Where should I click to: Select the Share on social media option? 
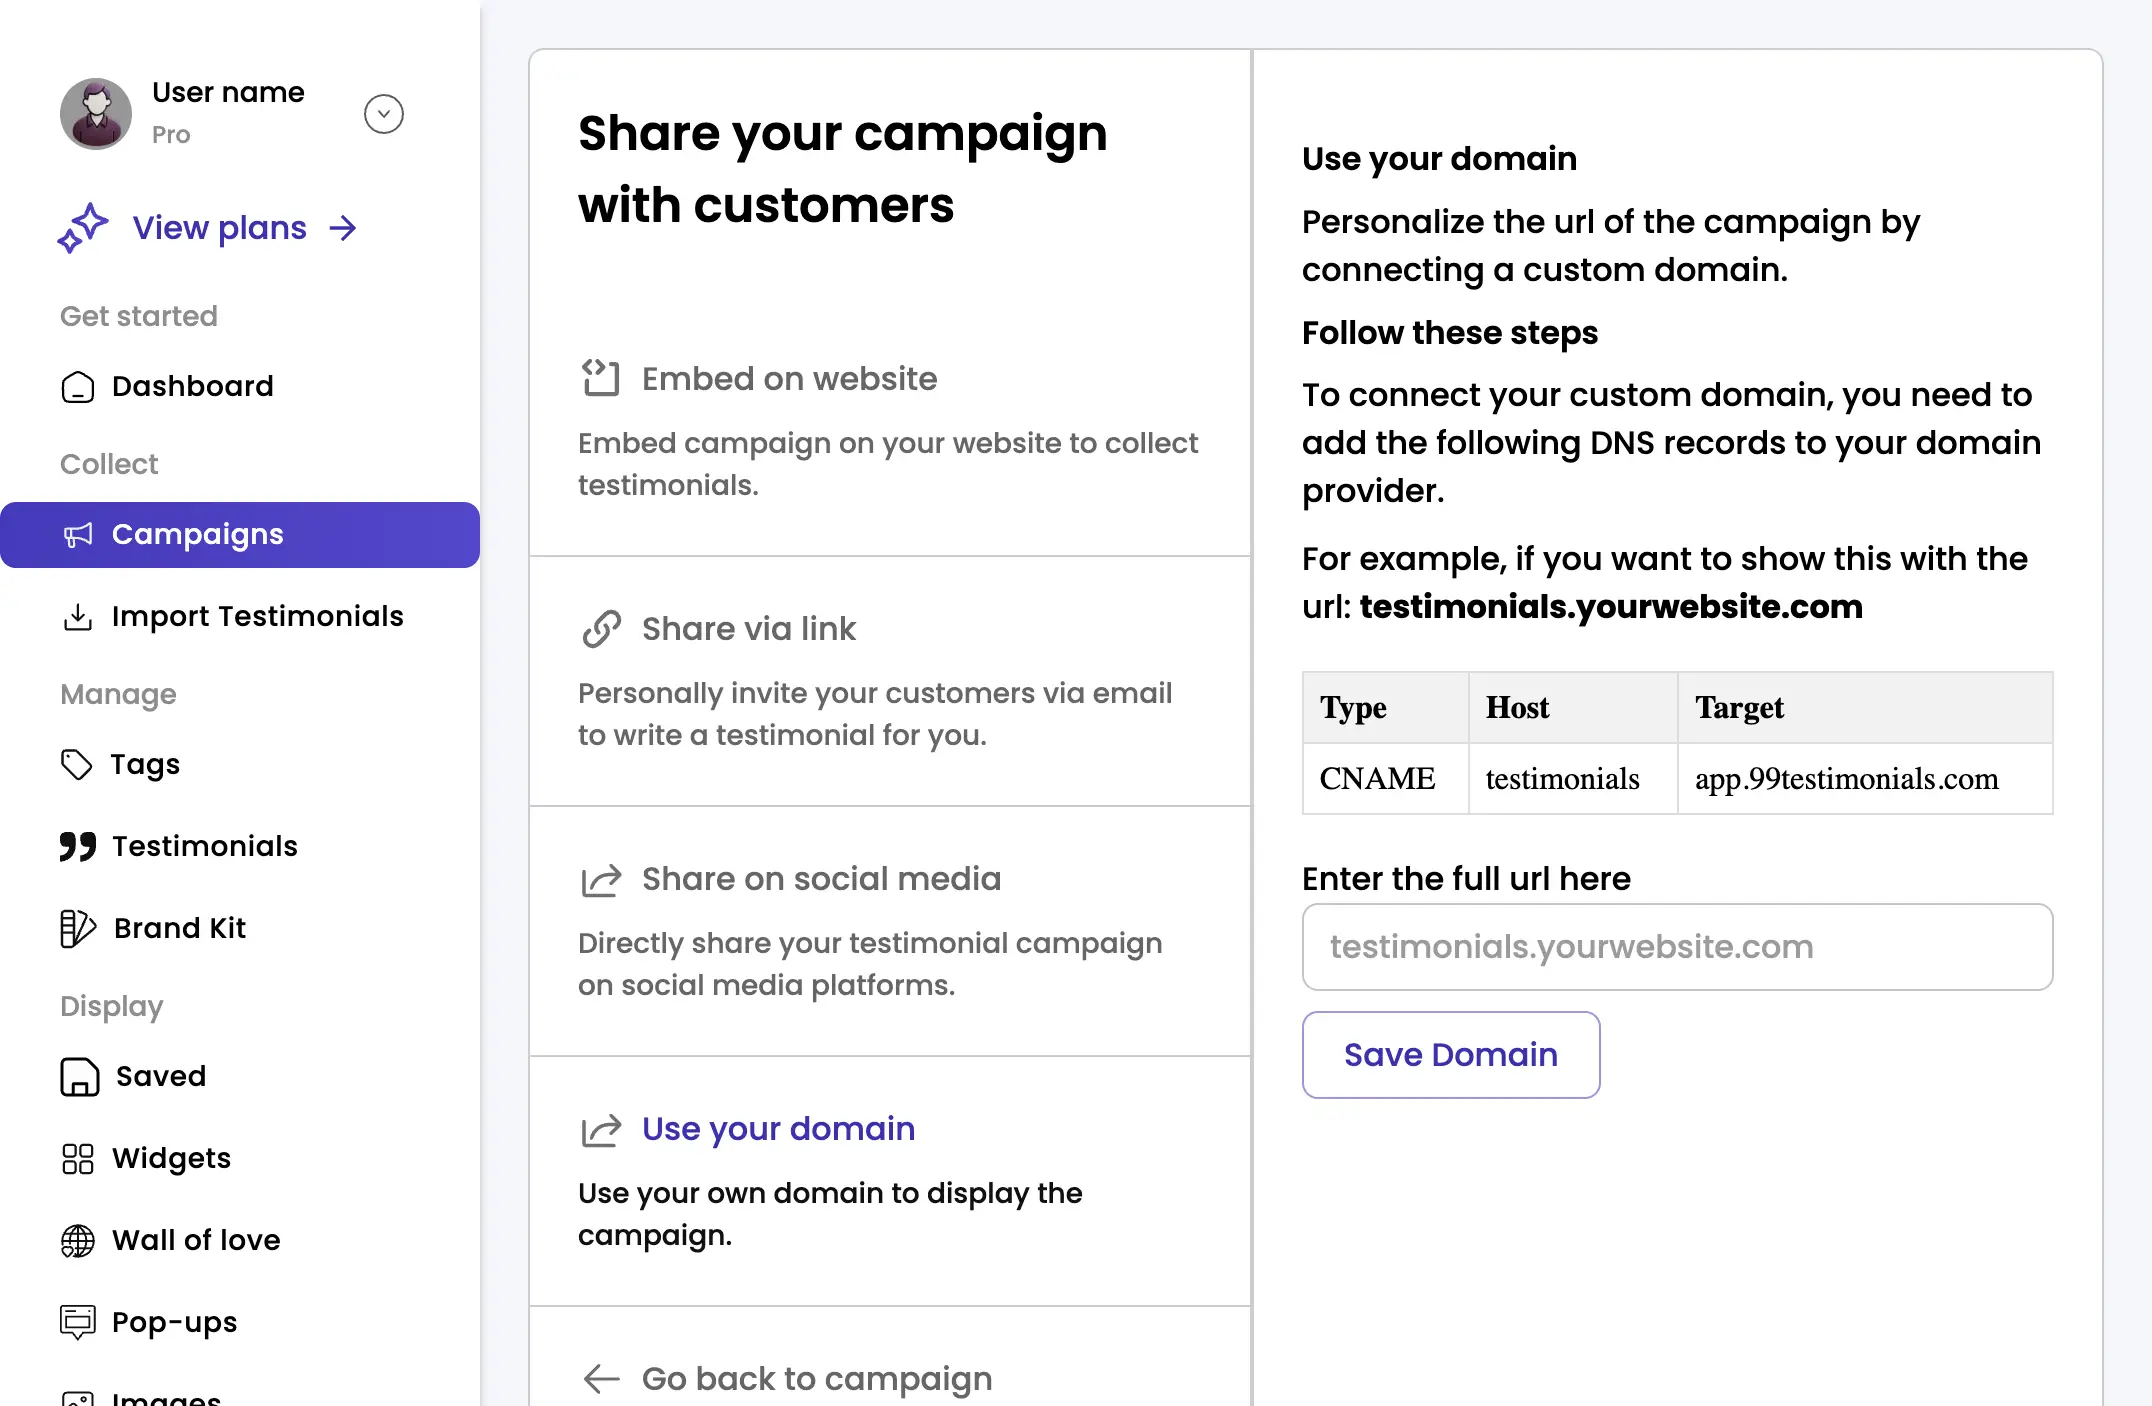click(820, 879)
